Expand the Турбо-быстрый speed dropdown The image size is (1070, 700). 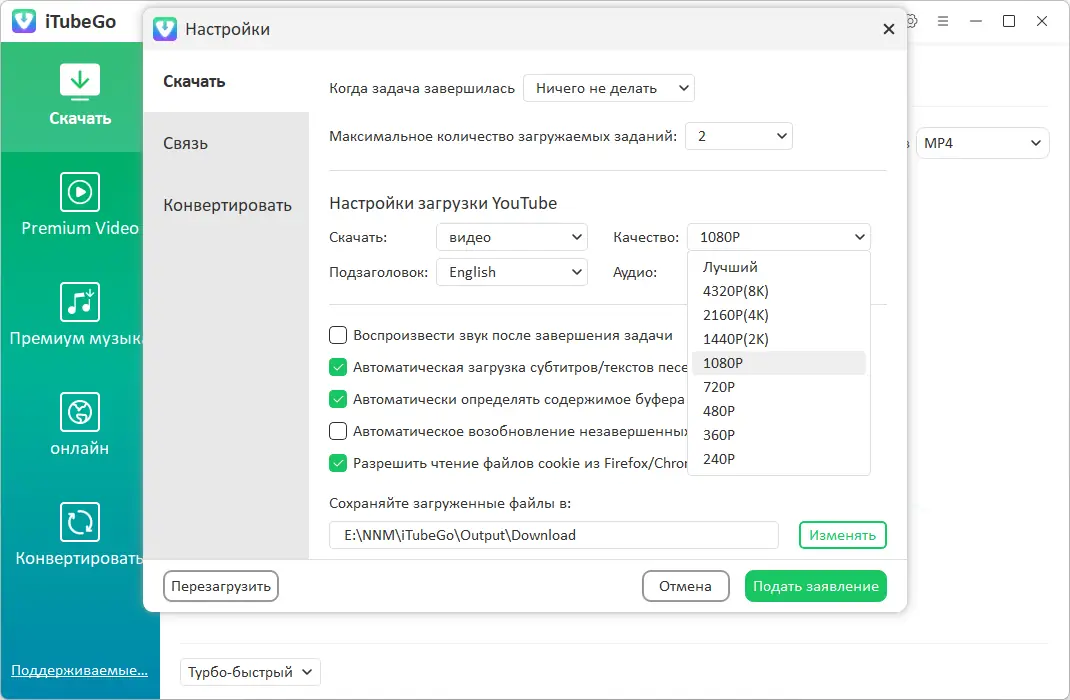[249, 671]
